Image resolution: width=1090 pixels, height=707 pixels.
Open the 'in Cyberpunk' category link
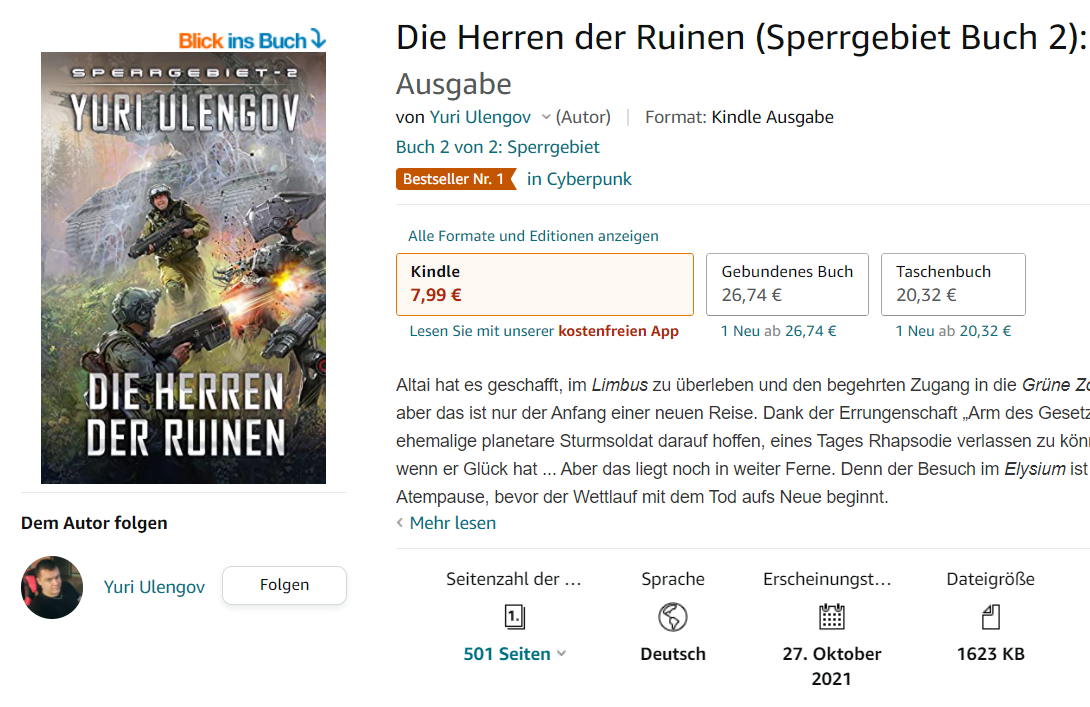coord(579,179)
